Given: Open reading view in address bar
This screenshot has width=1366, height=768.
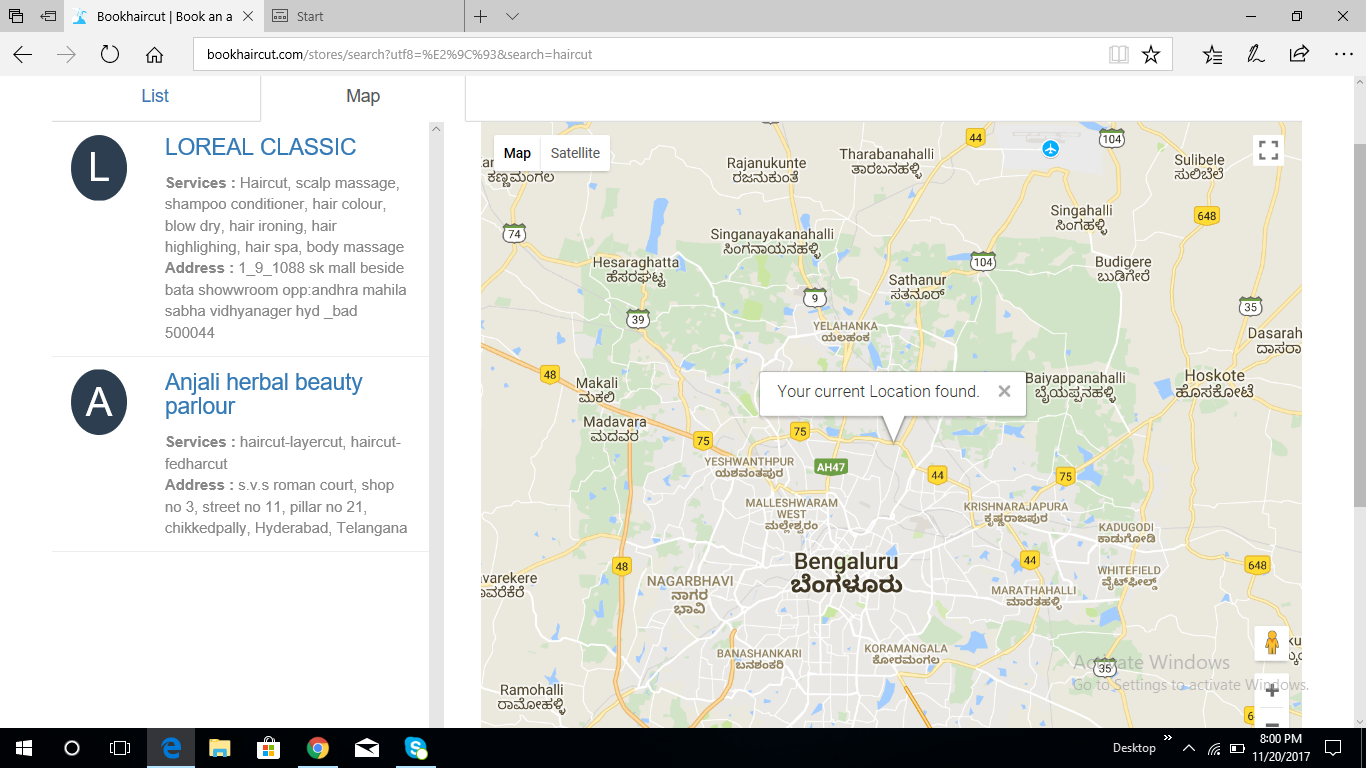Looking at the screenshot, I should 1118,54.
